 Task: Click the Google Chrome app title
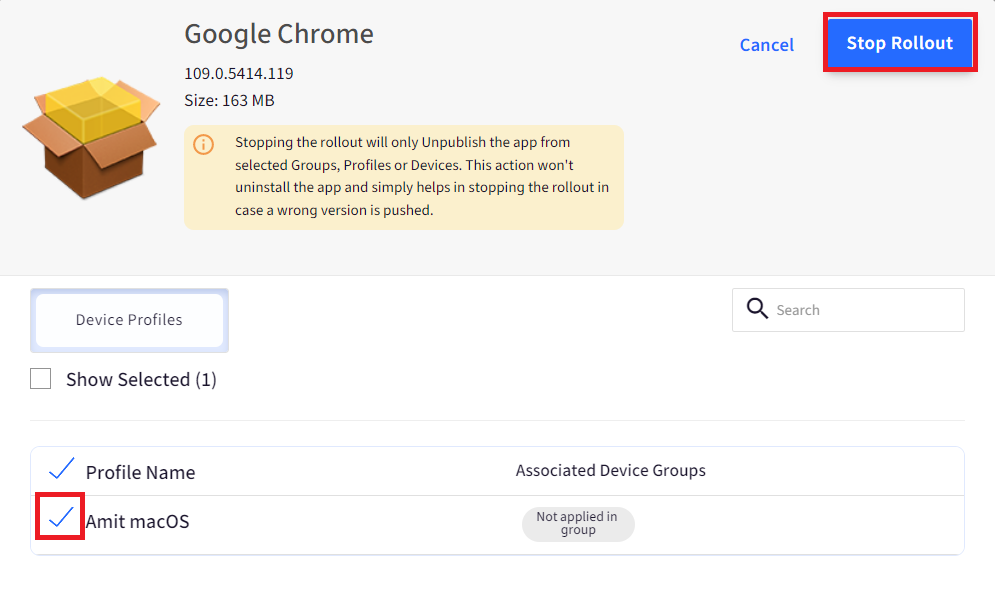click(279, 34)
